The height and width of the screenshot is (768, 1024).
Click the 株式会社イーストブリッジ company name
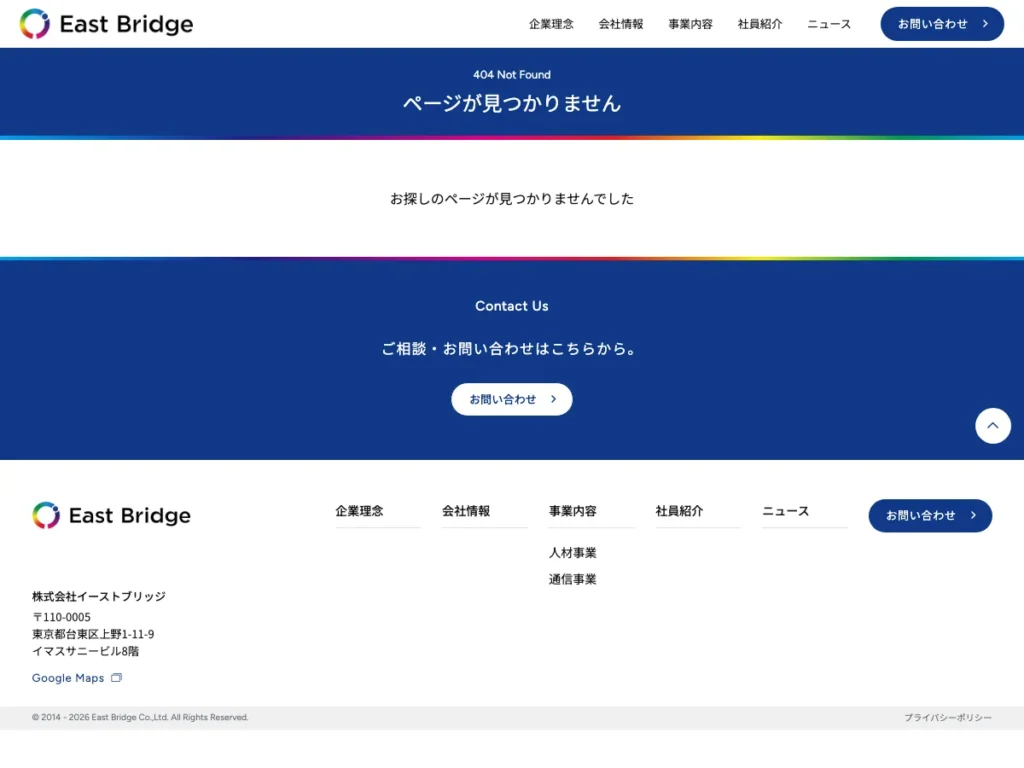[x=99, y=596]
